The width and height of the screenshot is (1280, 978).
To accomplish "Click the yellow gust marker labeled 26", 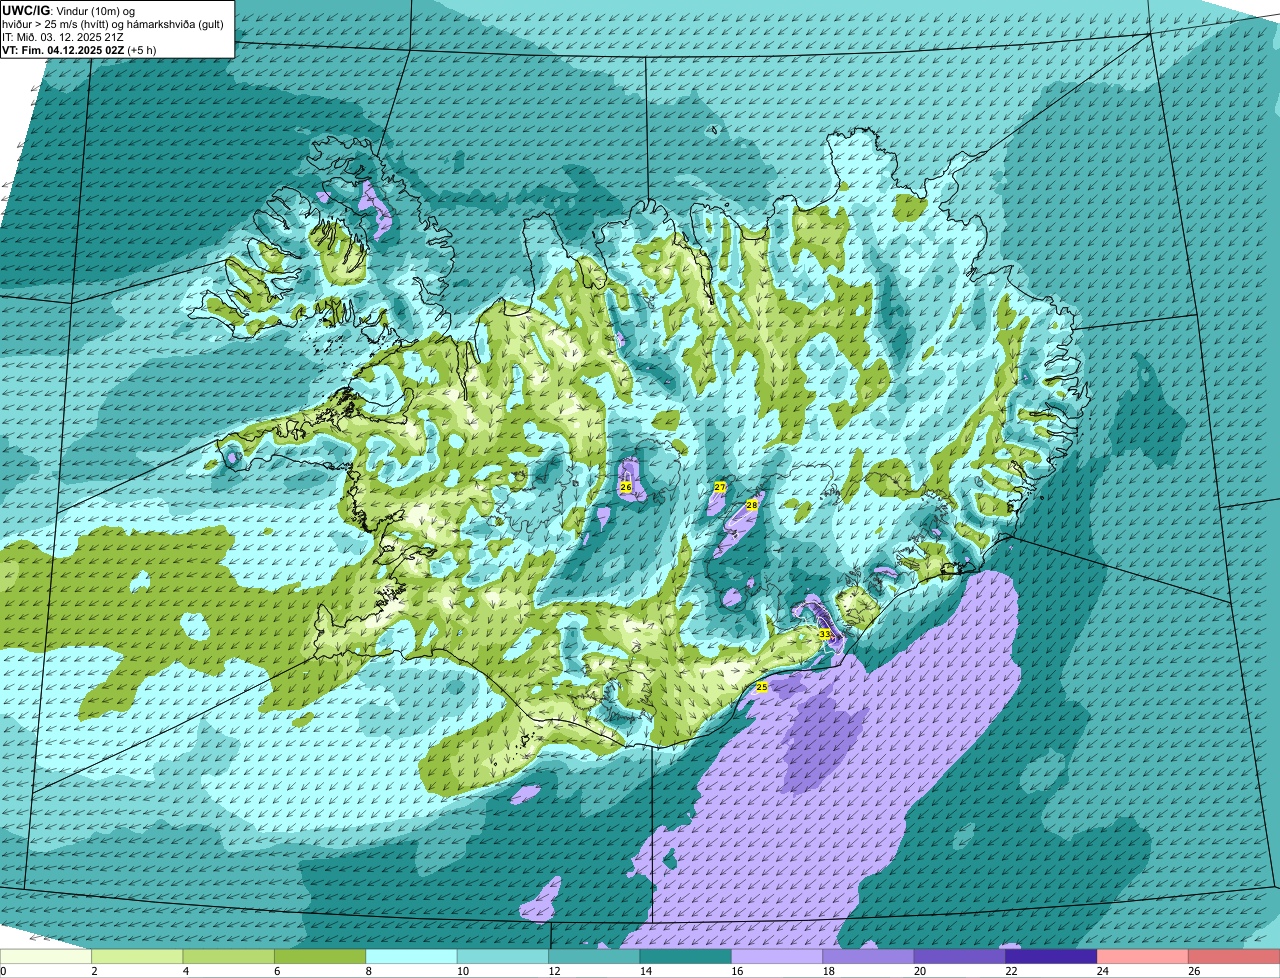I will tap(626, 487).
